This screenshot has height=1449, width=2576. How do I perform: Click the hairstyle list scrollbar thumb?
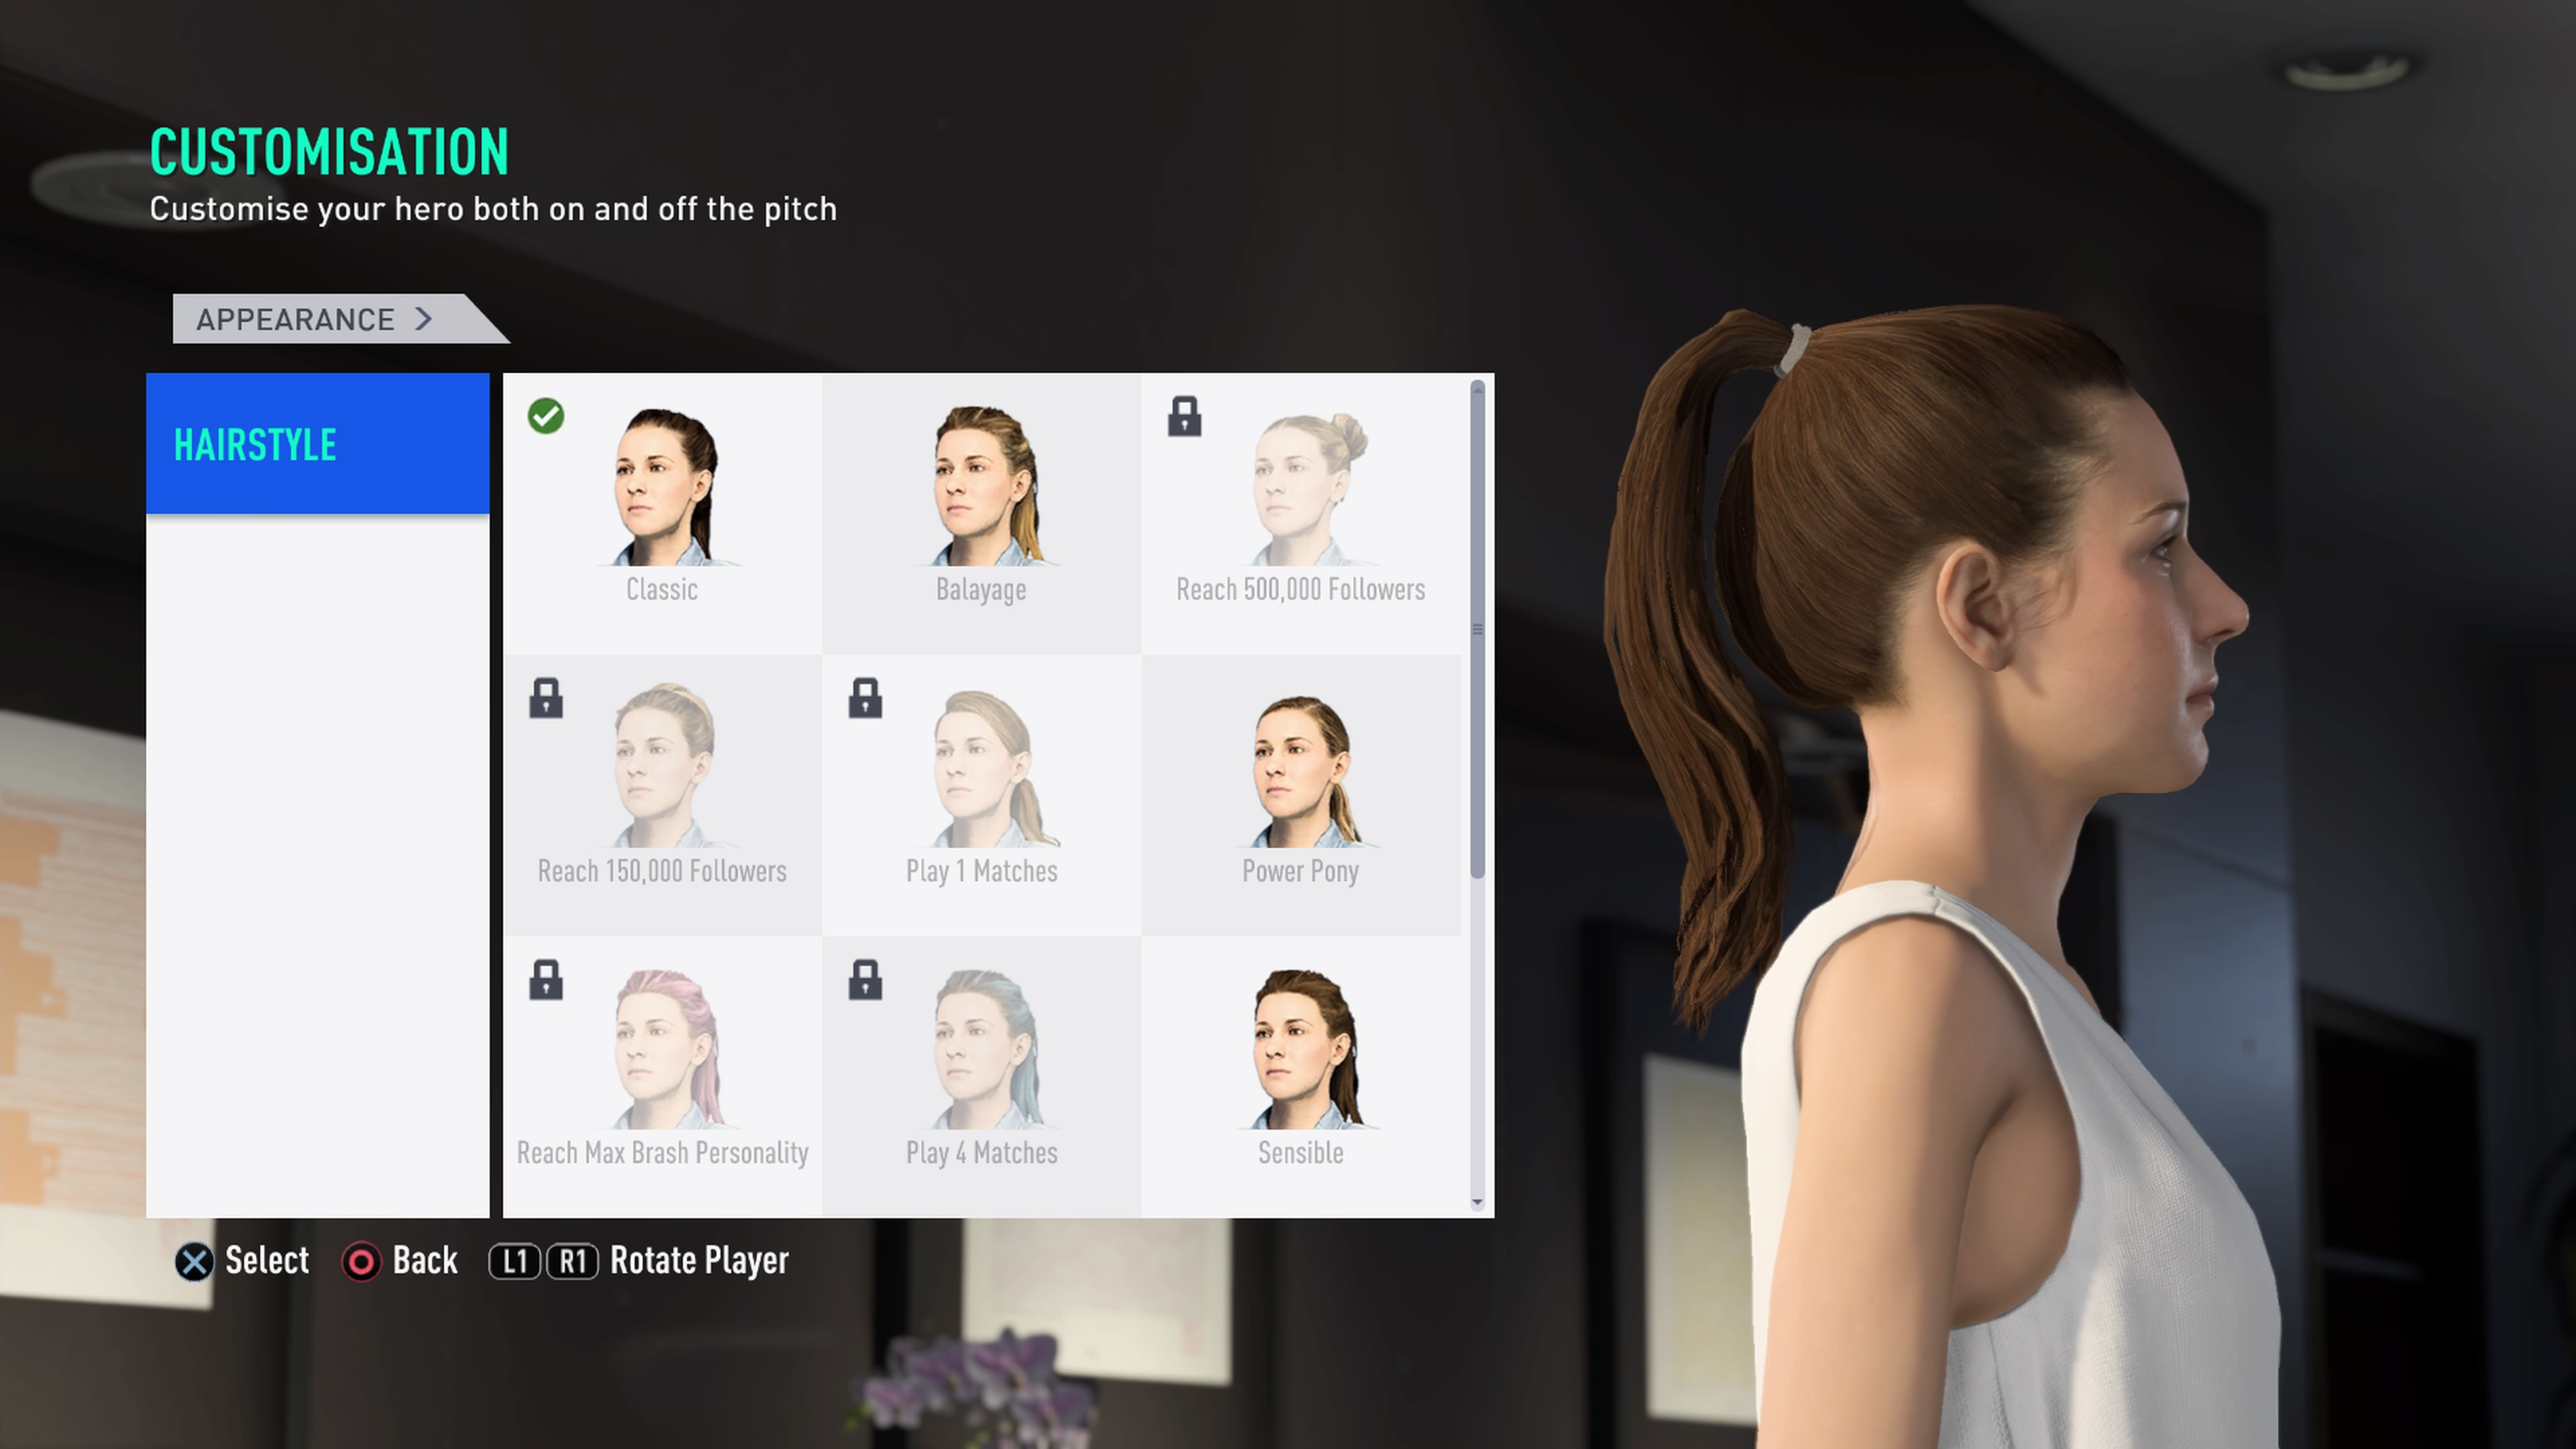[x=1478, y=630]
